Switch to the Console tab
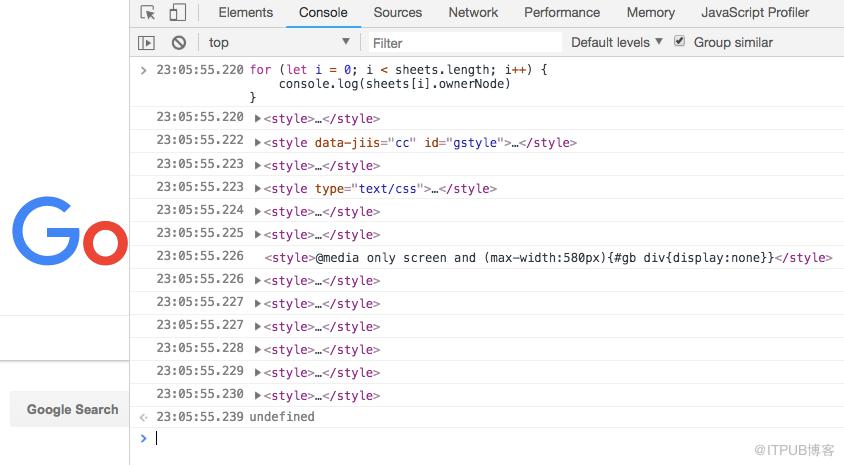The height and width of the screenshot is (465, 844). [x=323, y=12]
